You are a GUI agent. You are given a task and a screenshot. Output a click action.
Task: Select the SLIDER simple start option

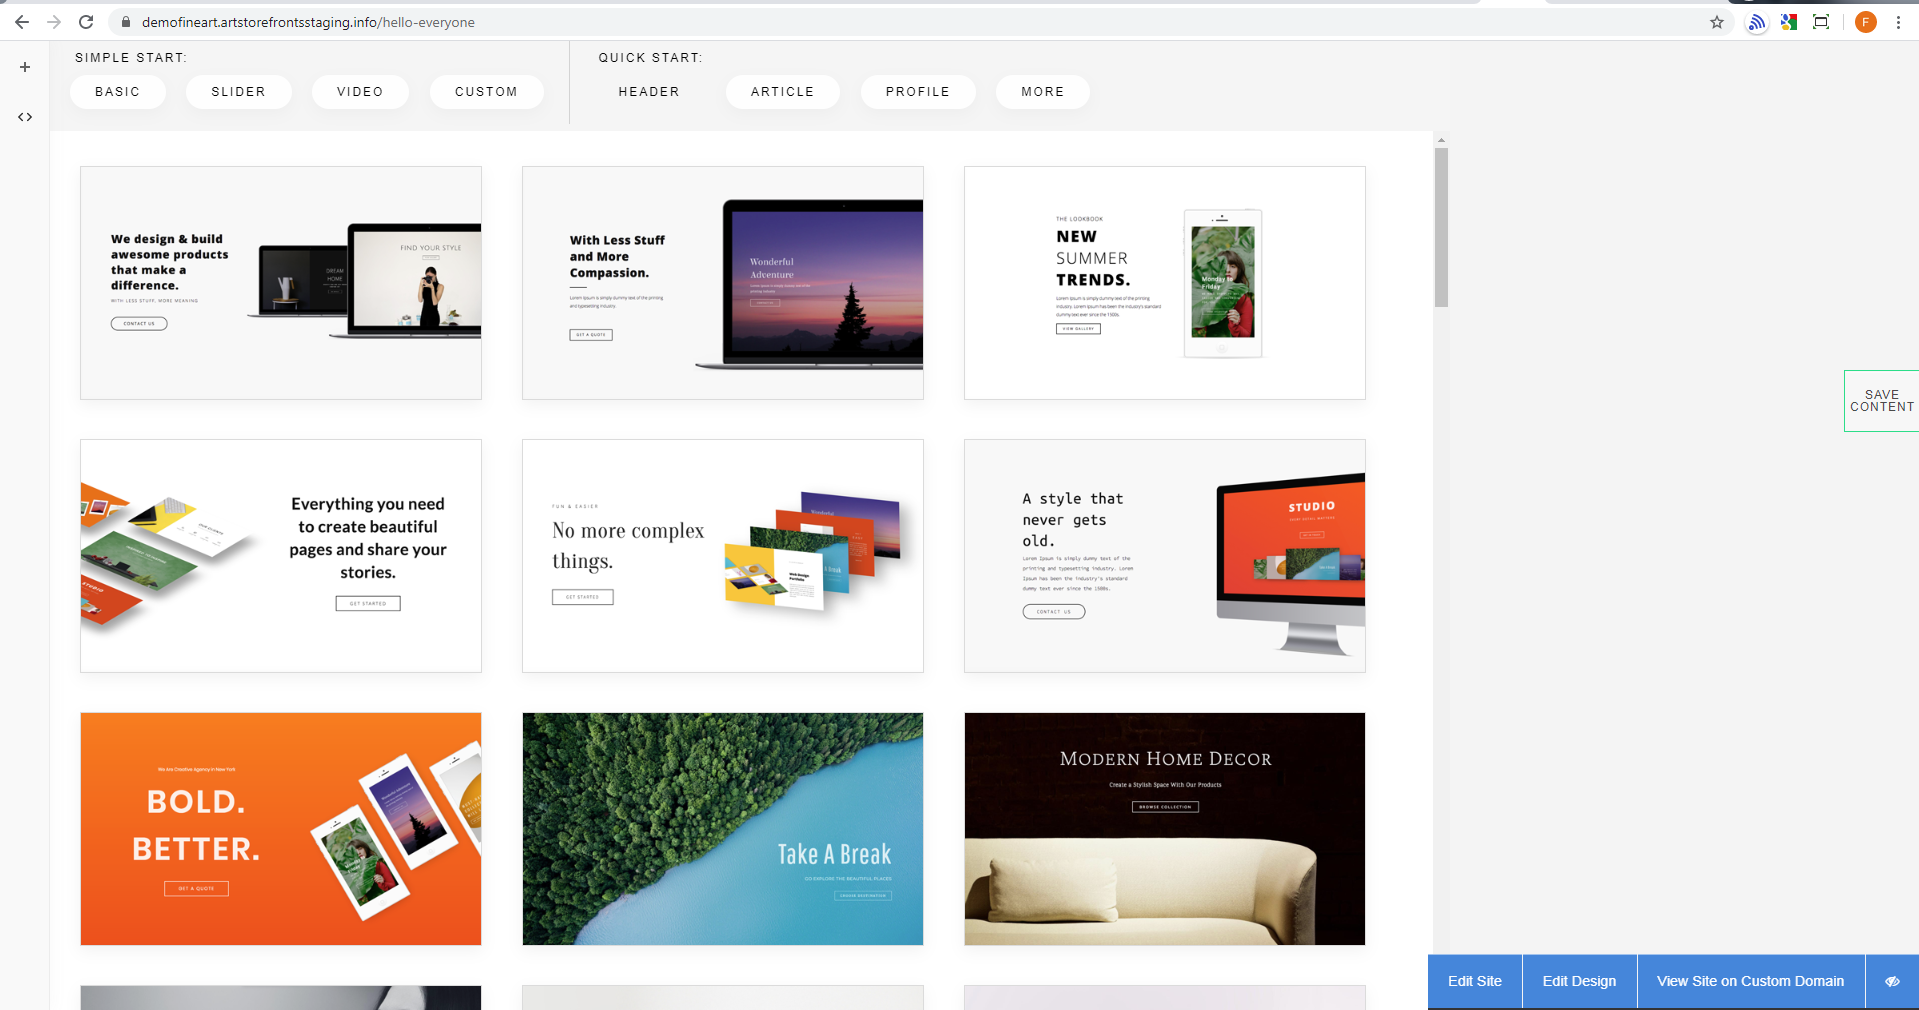coord(238,92)
